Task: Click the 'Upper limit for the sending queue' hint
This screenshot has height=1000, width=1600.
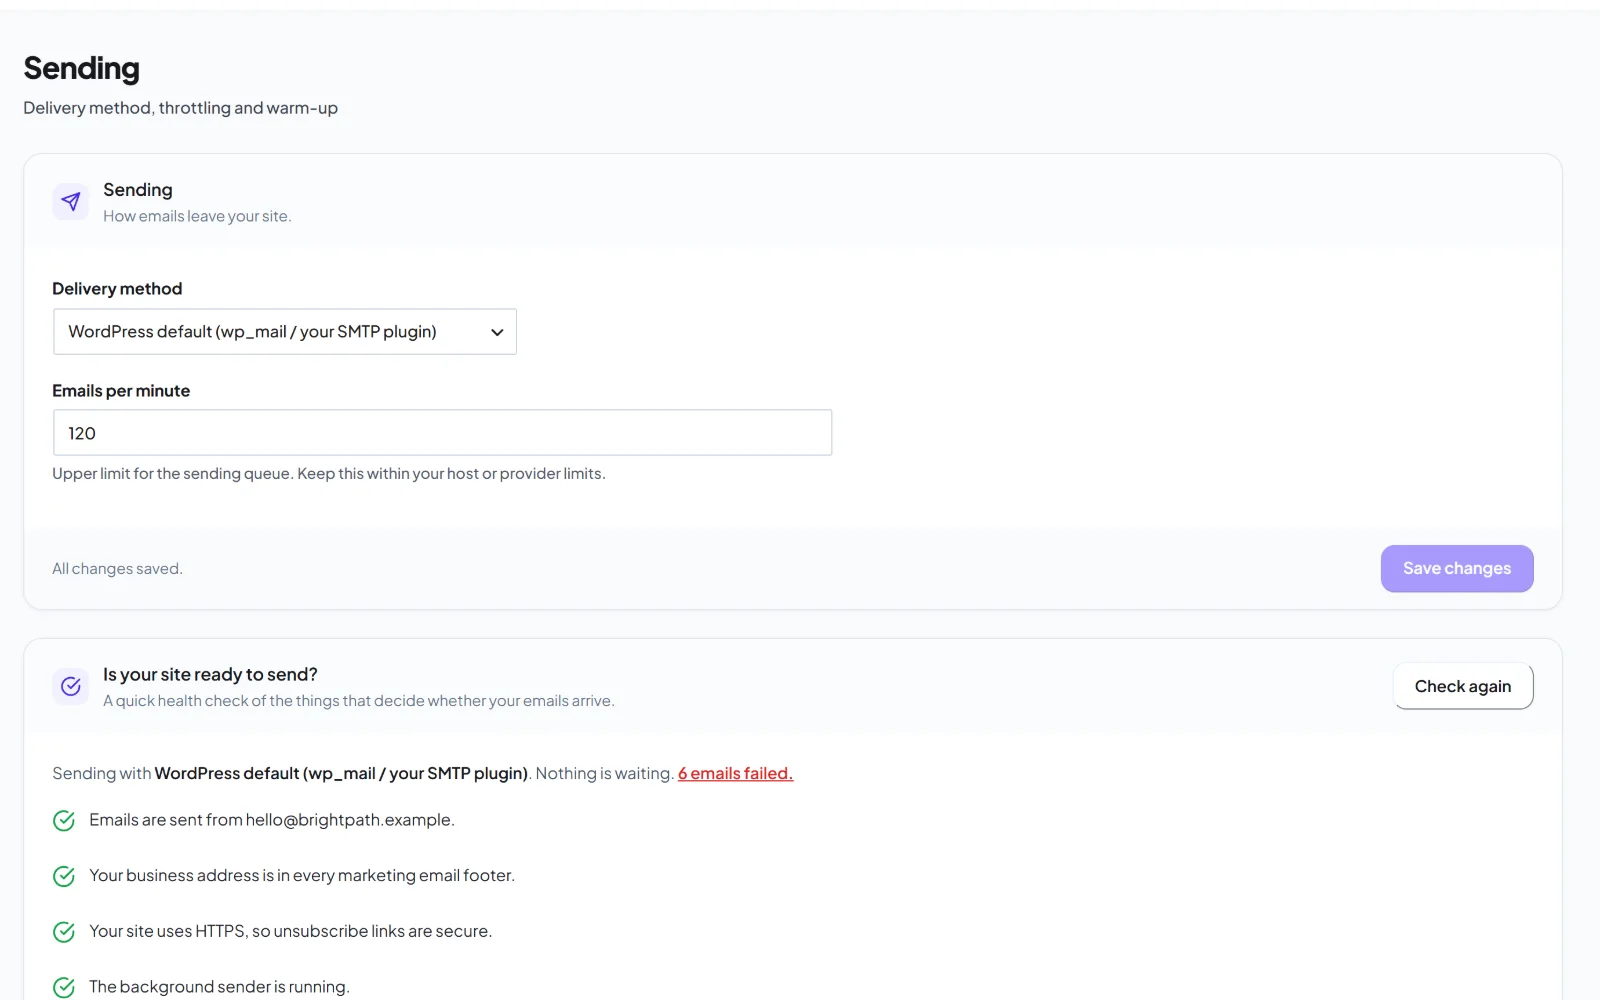Action: tap(329, 474)
